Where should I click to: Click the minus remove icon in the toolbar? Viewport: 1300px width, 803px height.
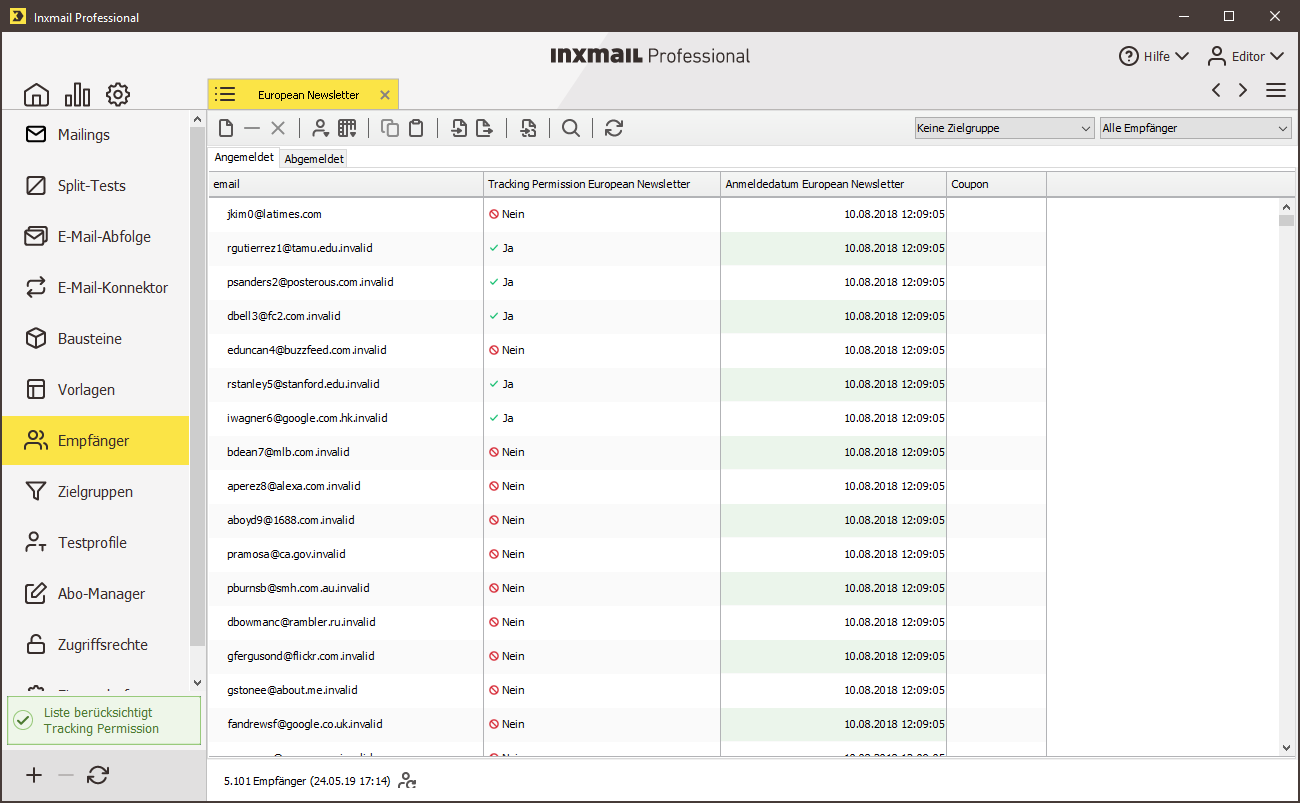tap(252, 128)
